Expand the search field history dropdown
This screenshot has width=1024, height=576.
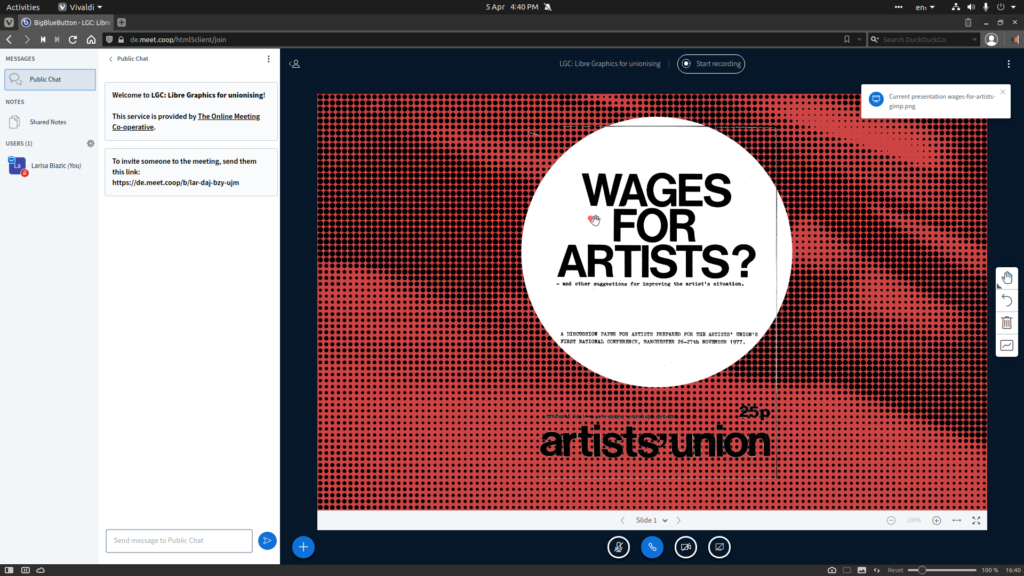974,40
